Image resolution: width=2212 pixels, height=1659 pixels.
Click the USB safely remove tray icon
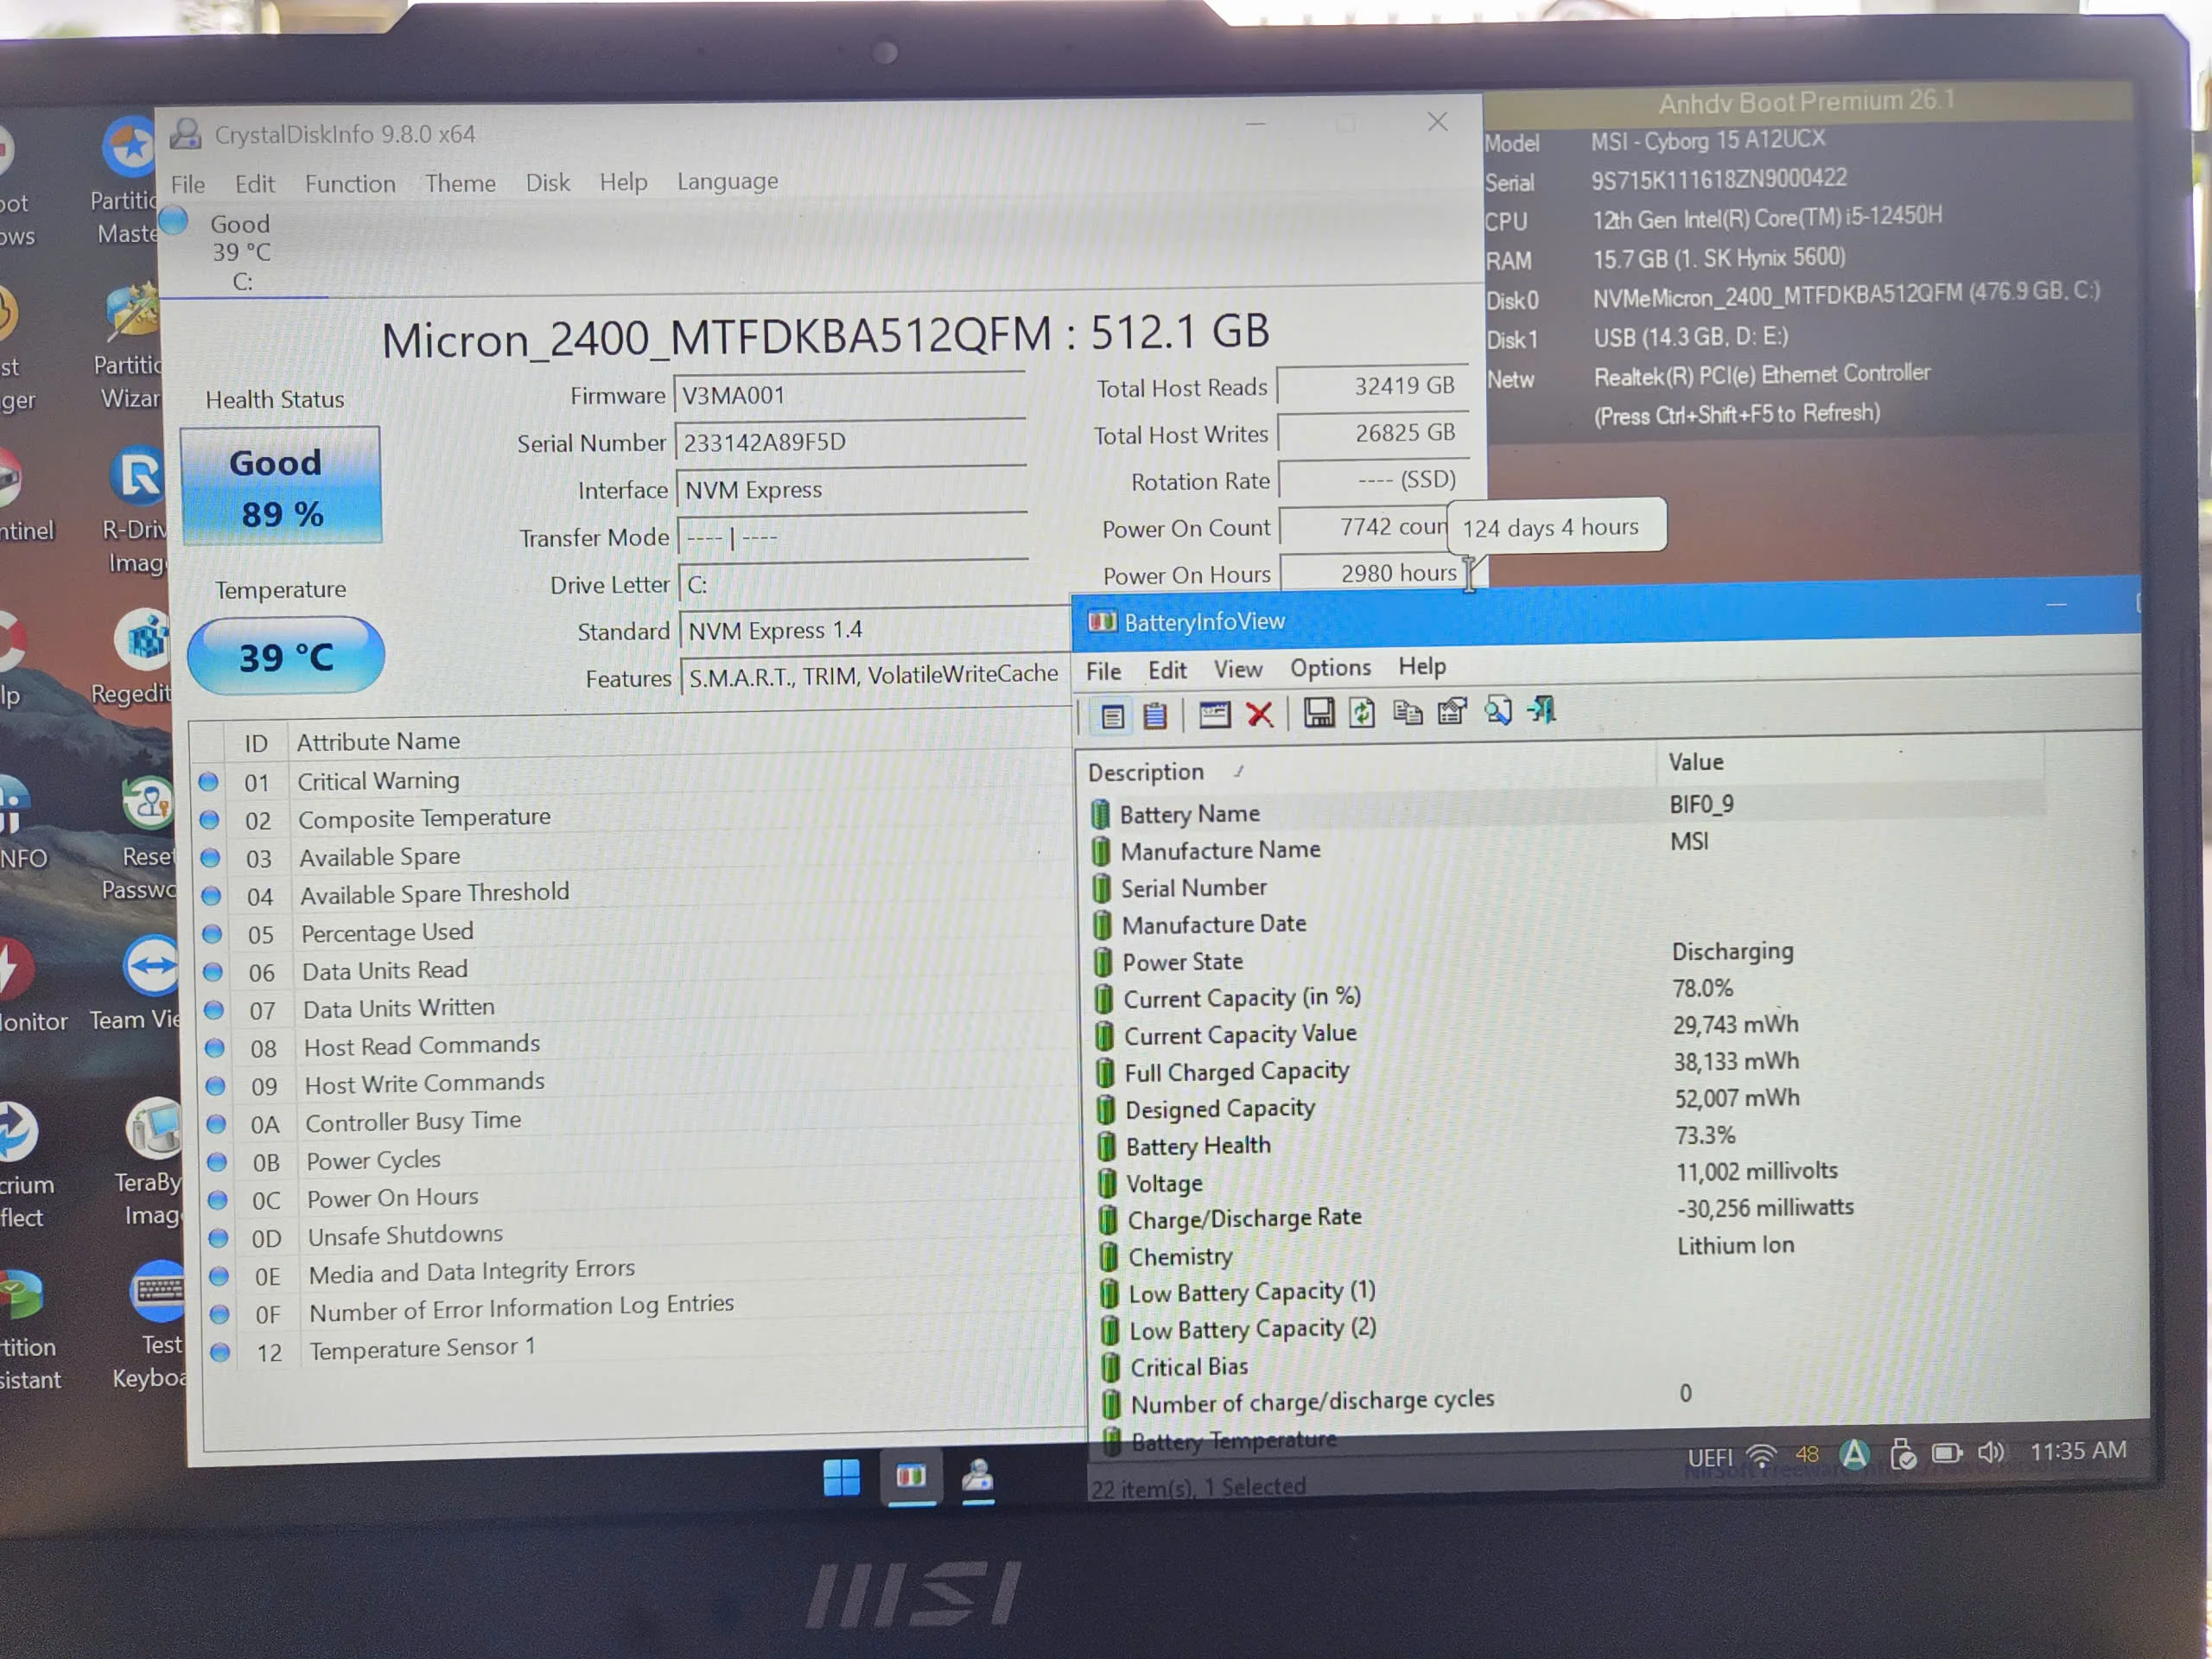coord(1903,1454)
